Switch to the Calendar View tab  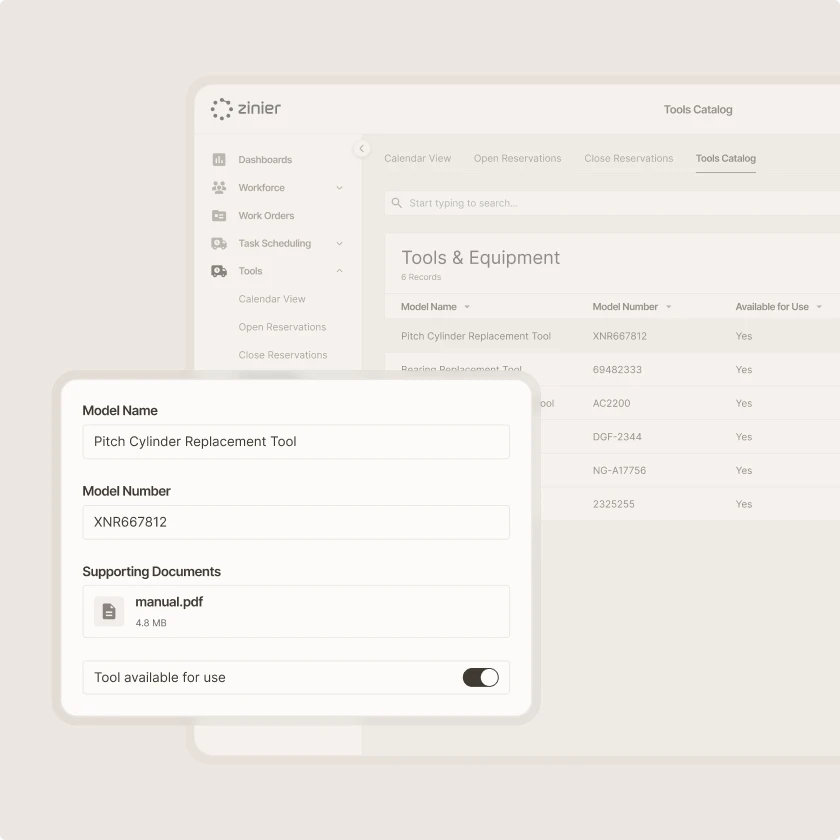click(417, 159)
